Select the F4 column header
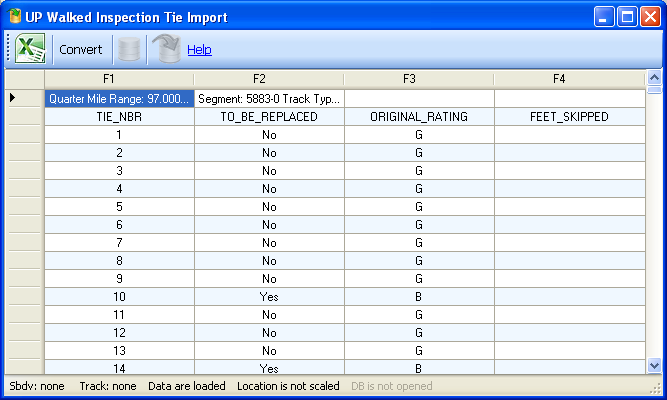Image resolution: width=667 pixels, height=400 pixels. [x=568, y=78]
